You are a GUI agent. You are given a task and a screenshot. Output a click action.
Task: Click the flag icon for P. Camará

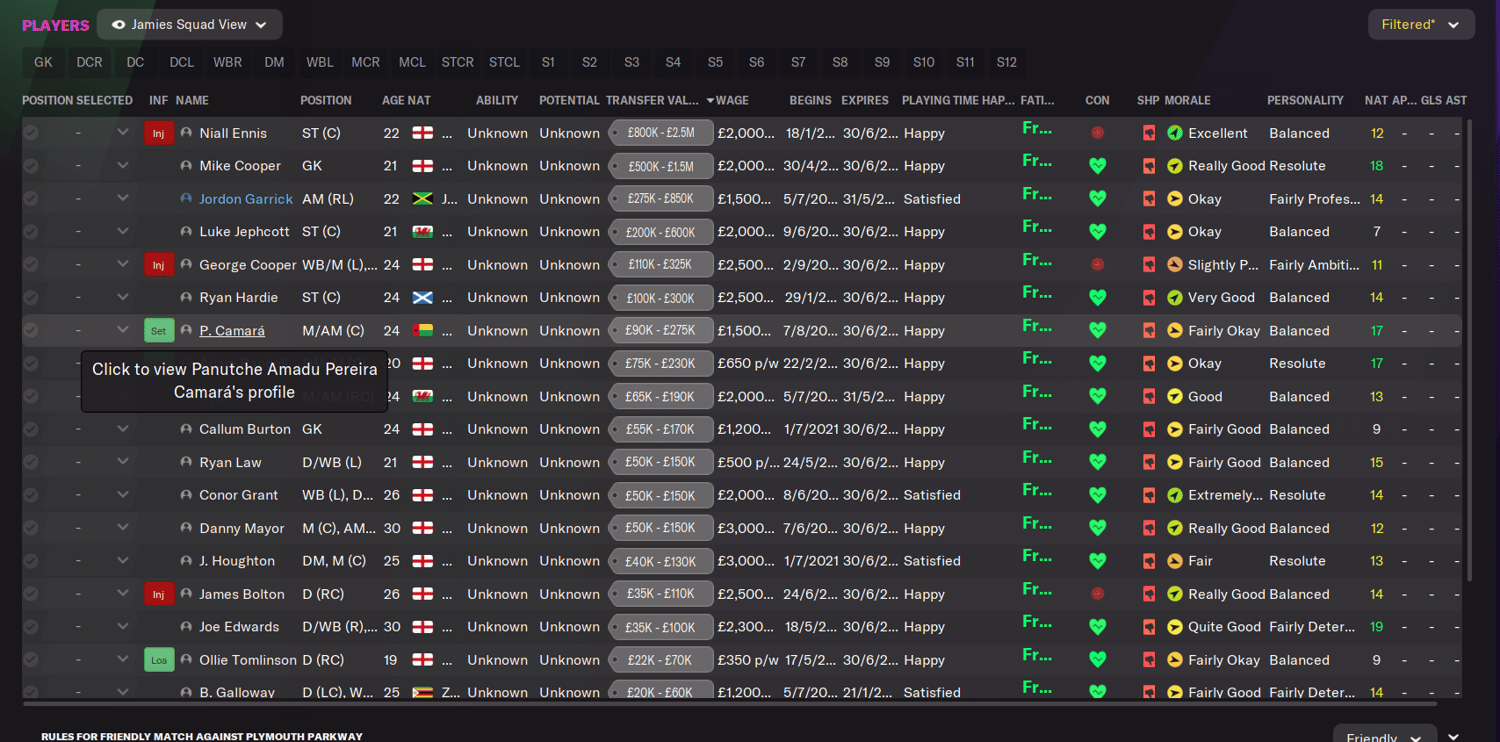[423, 331]
